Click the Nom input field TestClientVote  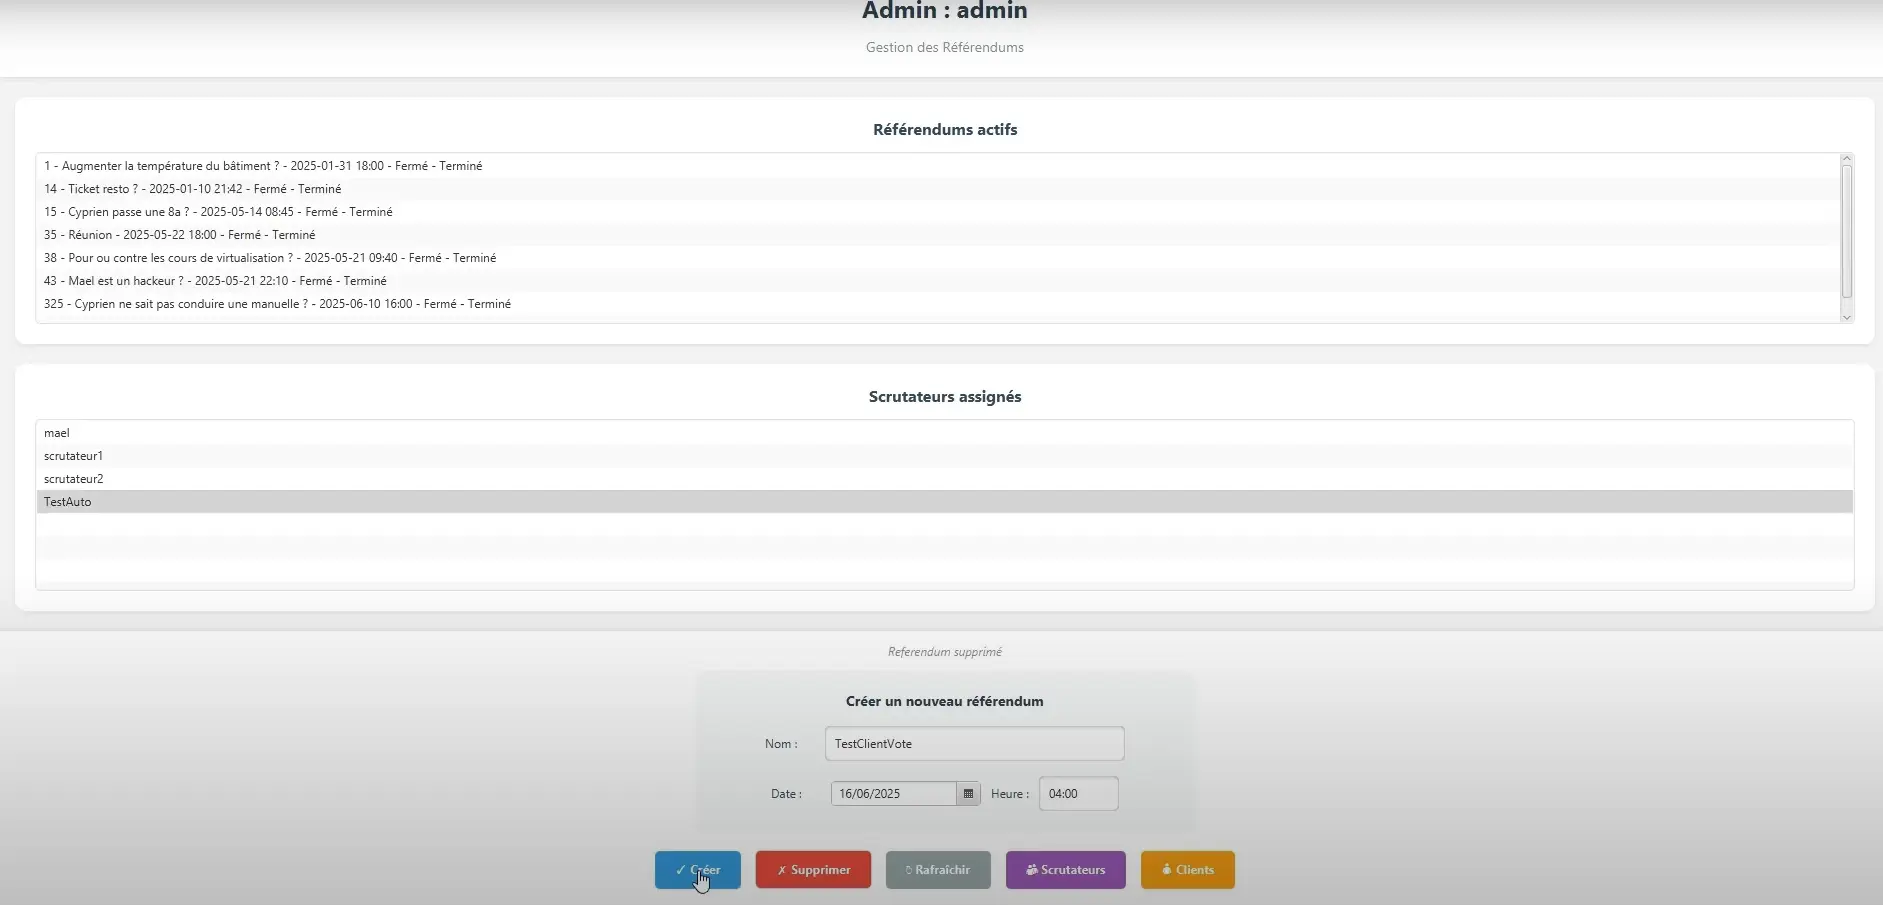(973, 743)
